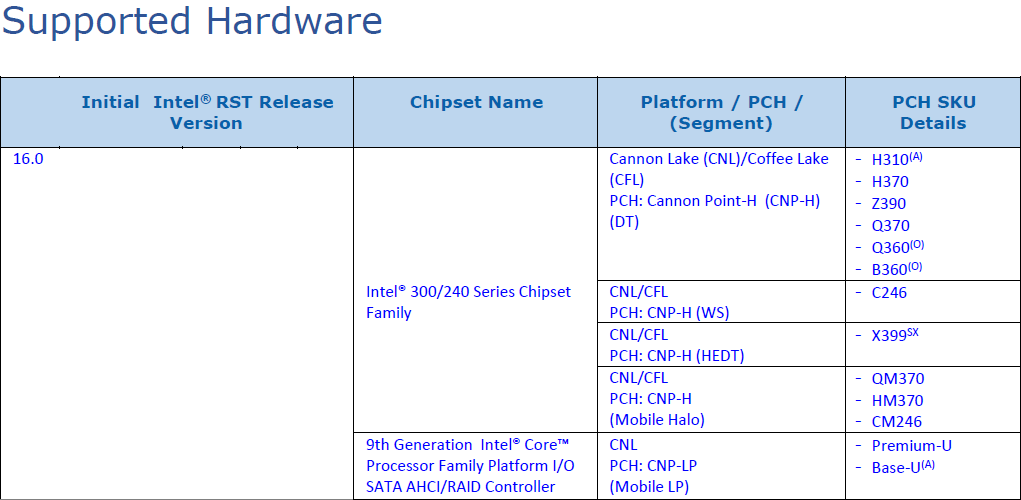Click '9th Generation Intel Core' chipset text
Viewport: 1021px width, 500px height.
click(468, 445)
